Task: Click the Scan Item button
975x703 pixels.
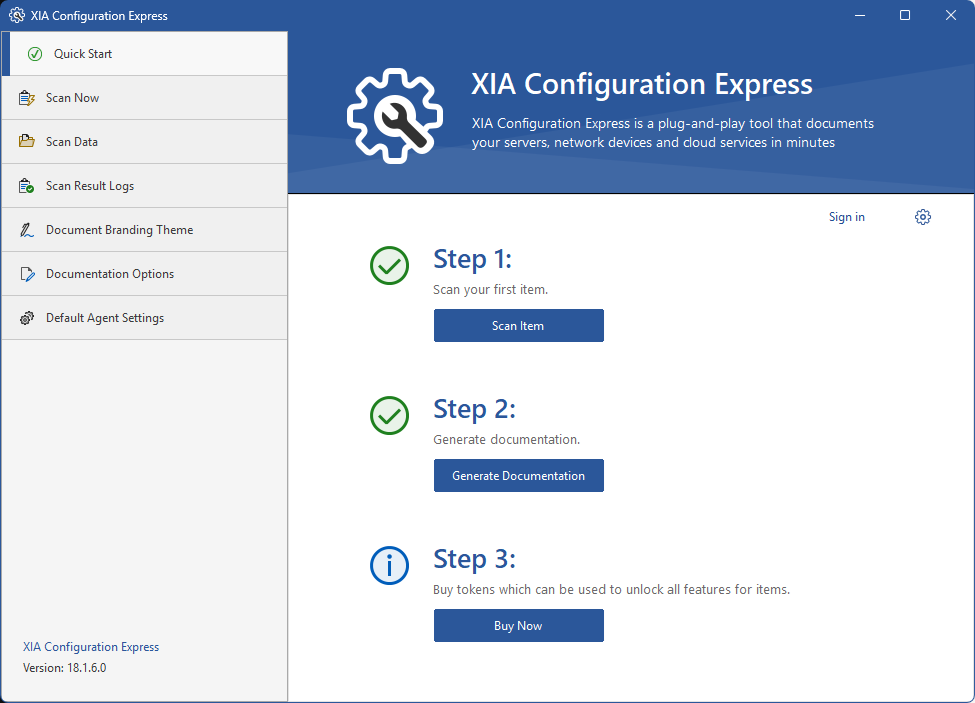Action: pos(519,326)
